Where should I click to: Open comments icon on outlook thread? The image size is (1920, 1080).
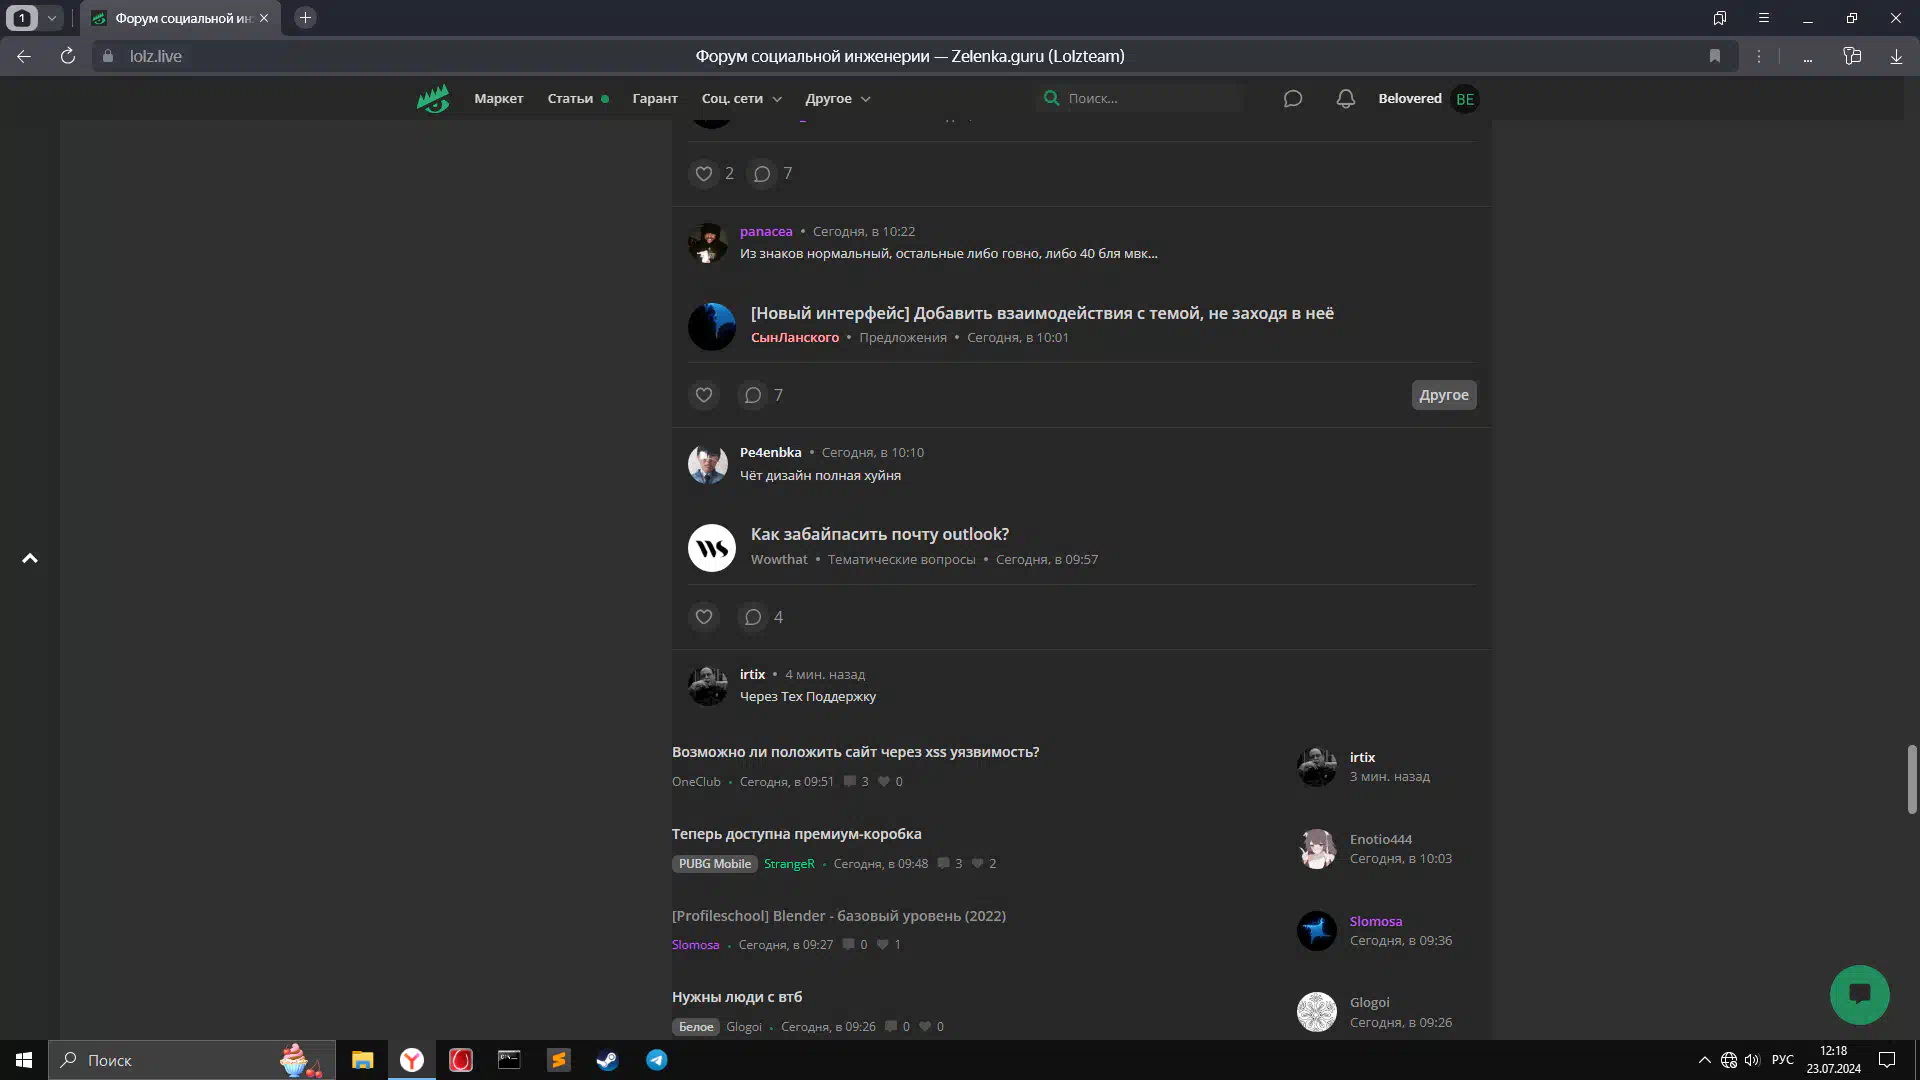753,617
